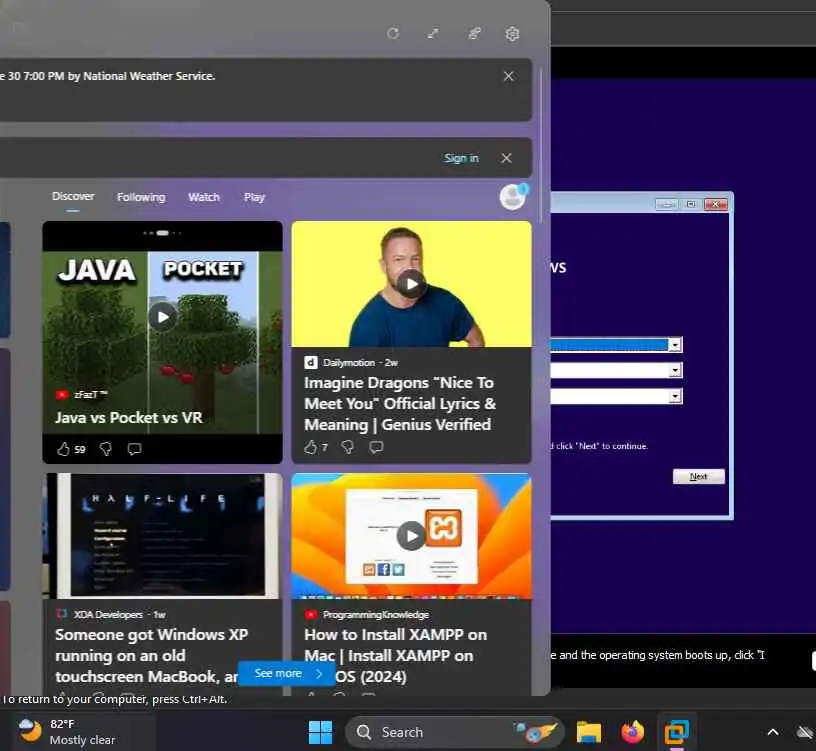
Task: Minimize the installer dialog window
Action: [666, 204]
